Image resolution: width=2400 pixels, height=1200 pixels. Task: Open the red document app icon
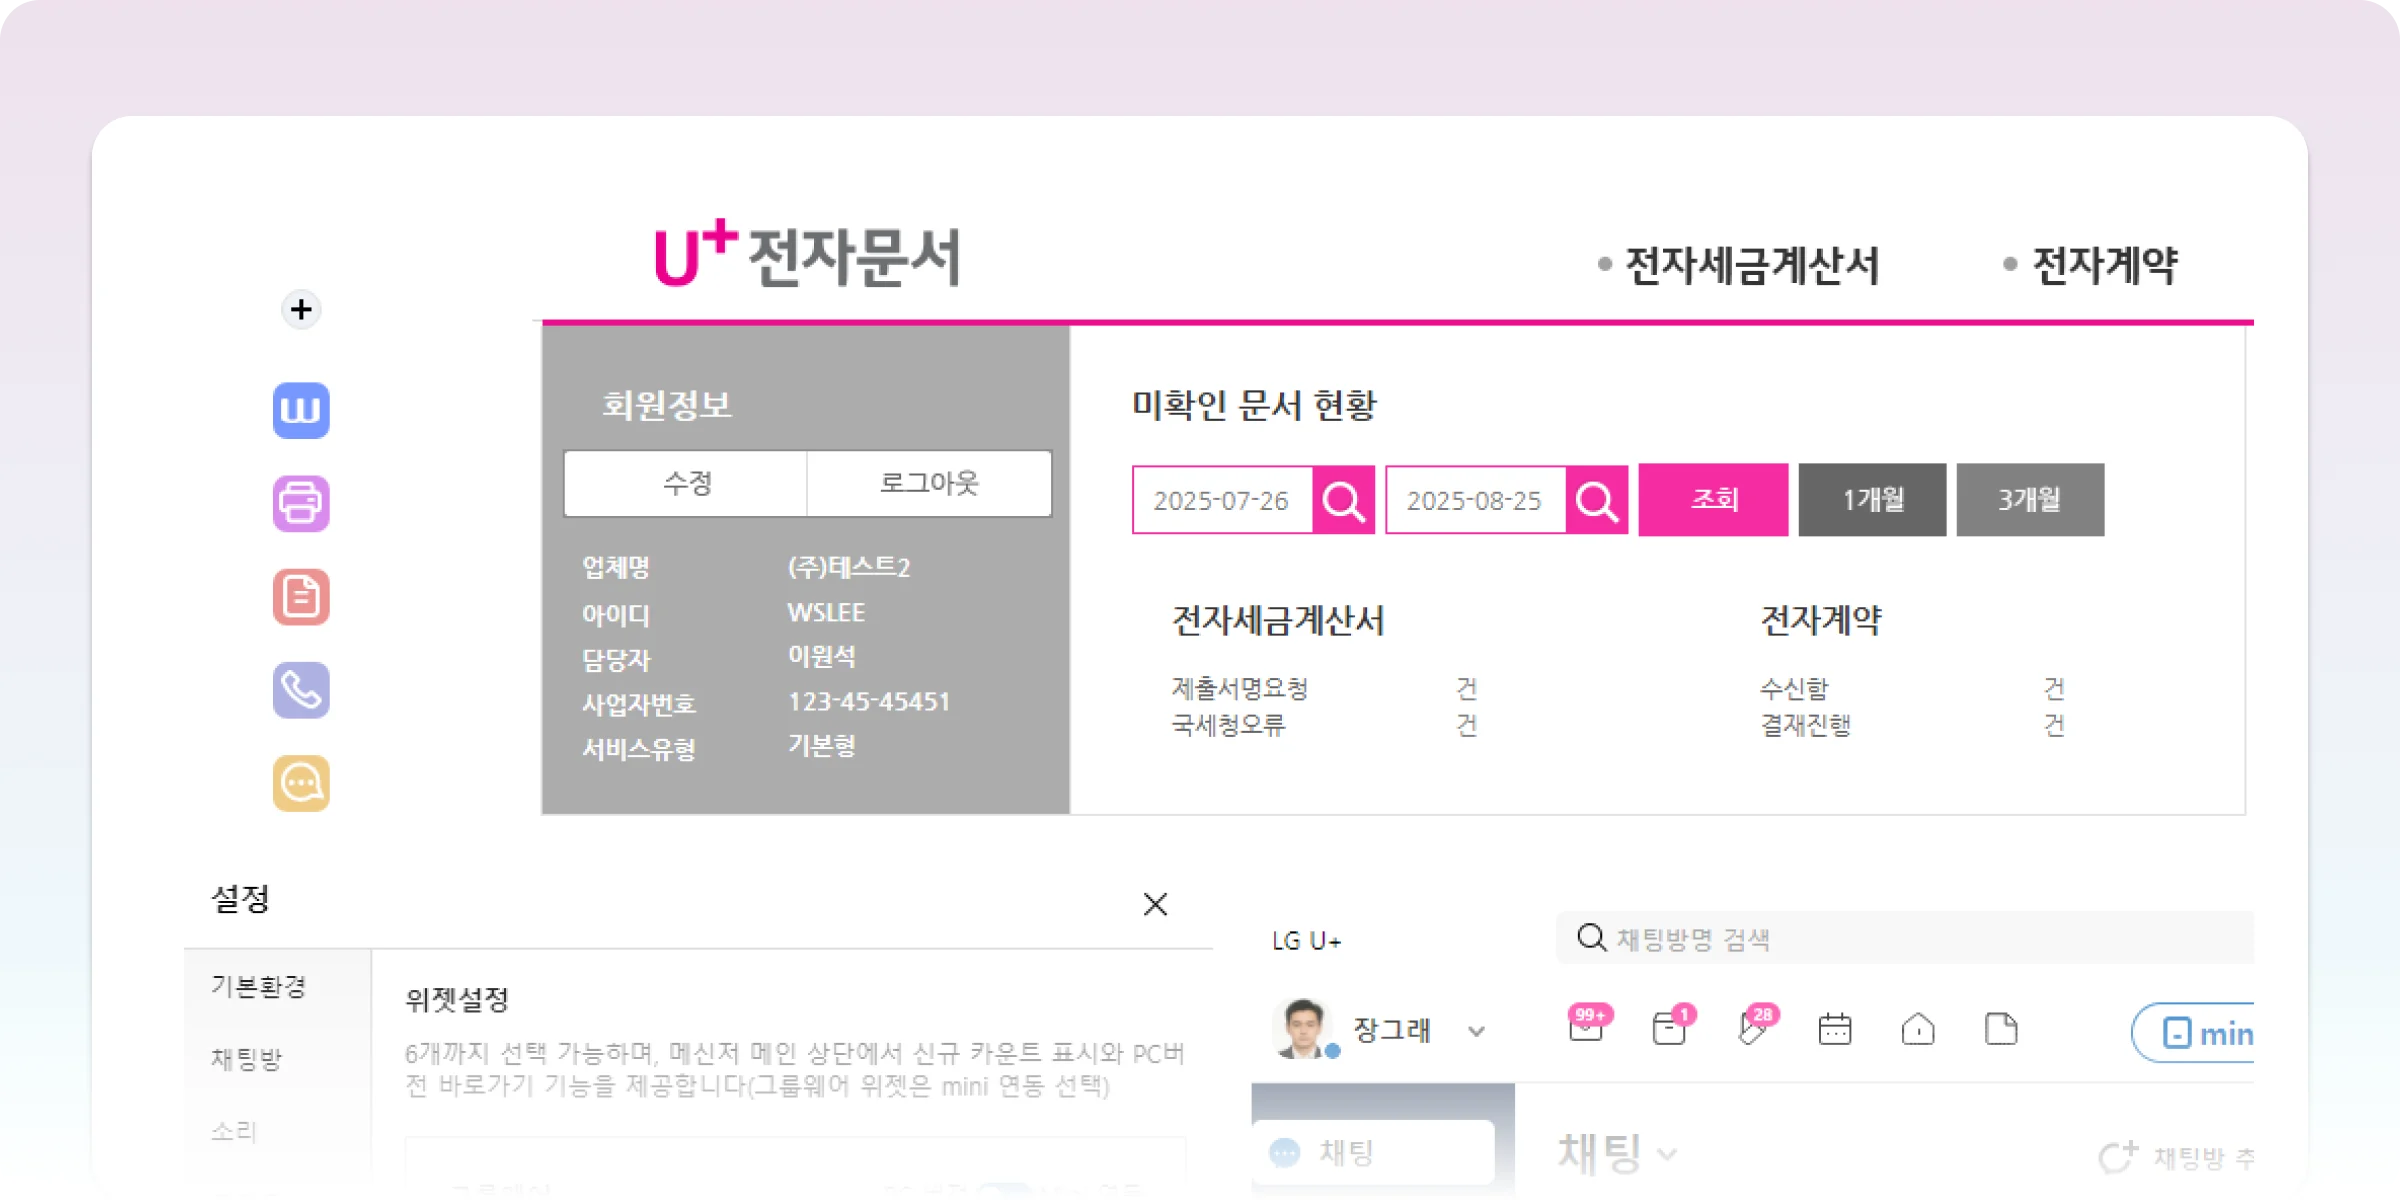coord(301,597)
